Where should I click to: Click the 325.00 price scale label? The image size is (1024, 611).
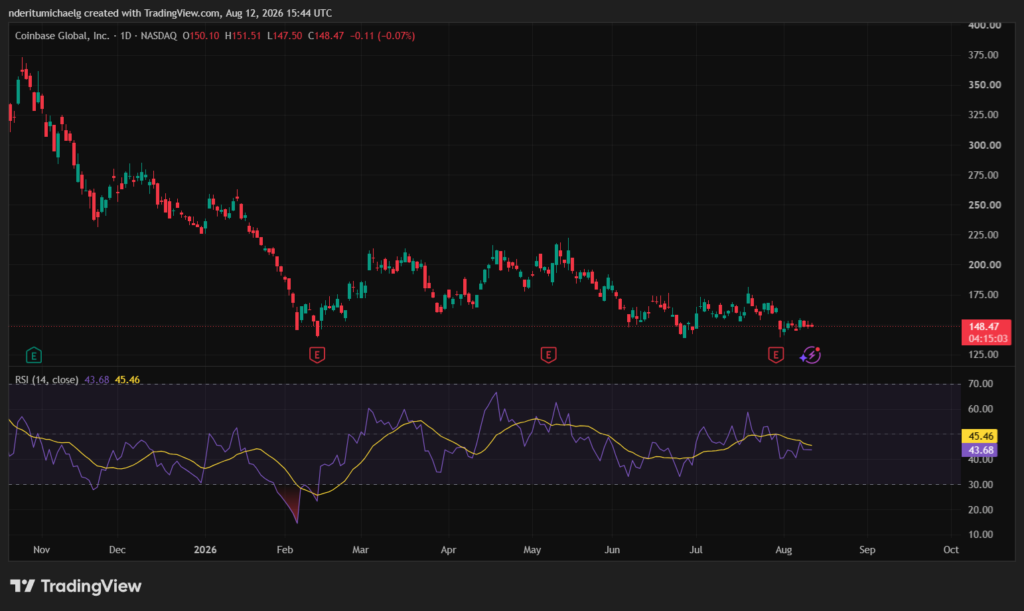point(984,115)
